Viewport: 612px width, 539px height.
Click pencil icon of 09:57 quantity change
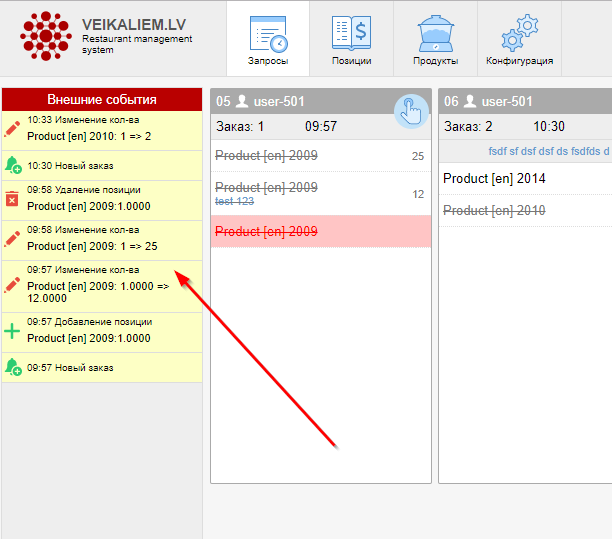click(12, 285)
